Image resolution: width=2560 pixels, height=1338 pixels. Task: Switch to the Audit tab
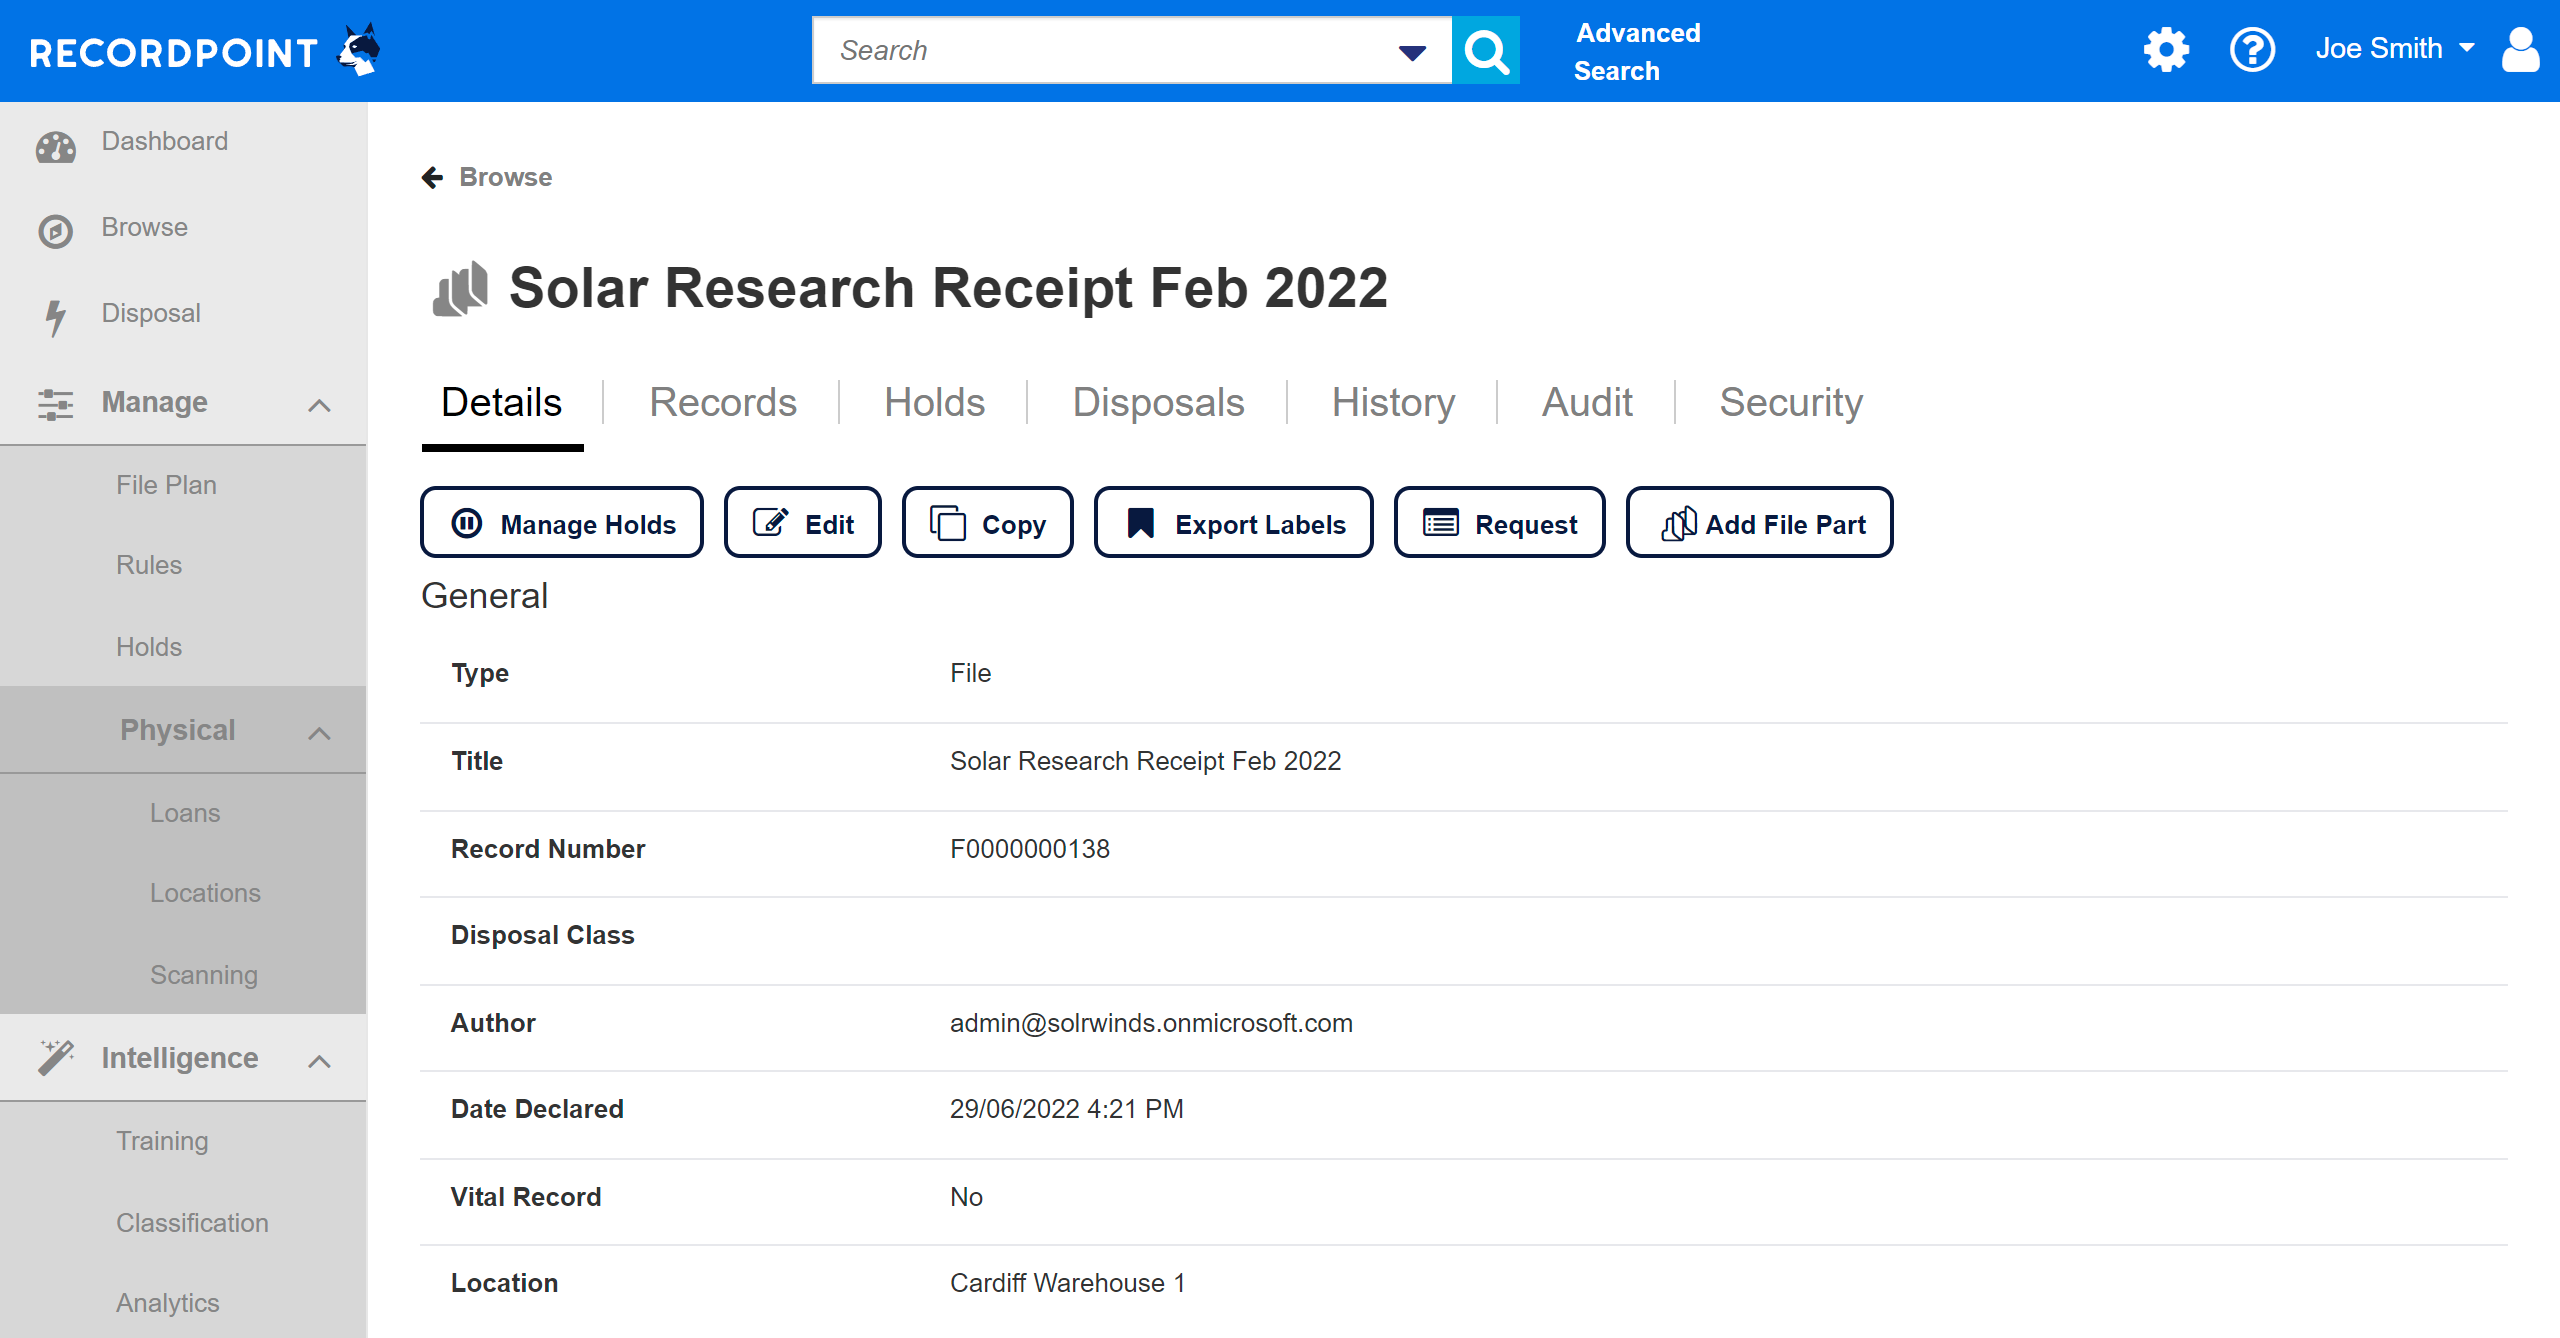[1587, 402]
